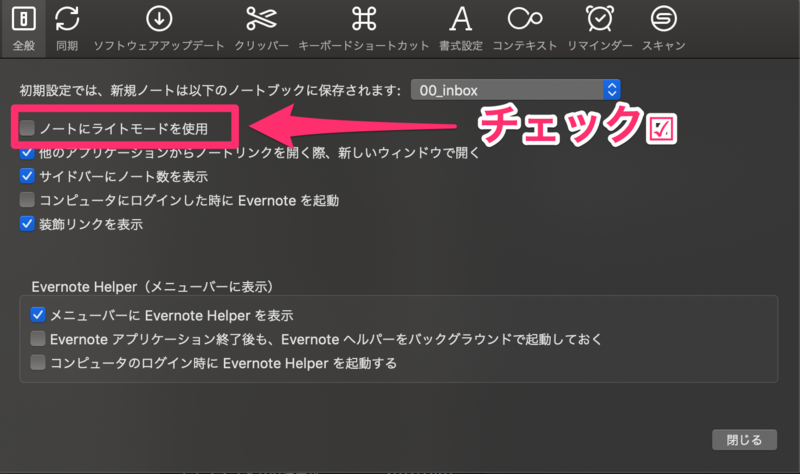Open the リマインダー alarm clock icon
Viewport: 800px width, 474px height.
tap(599, 19)
